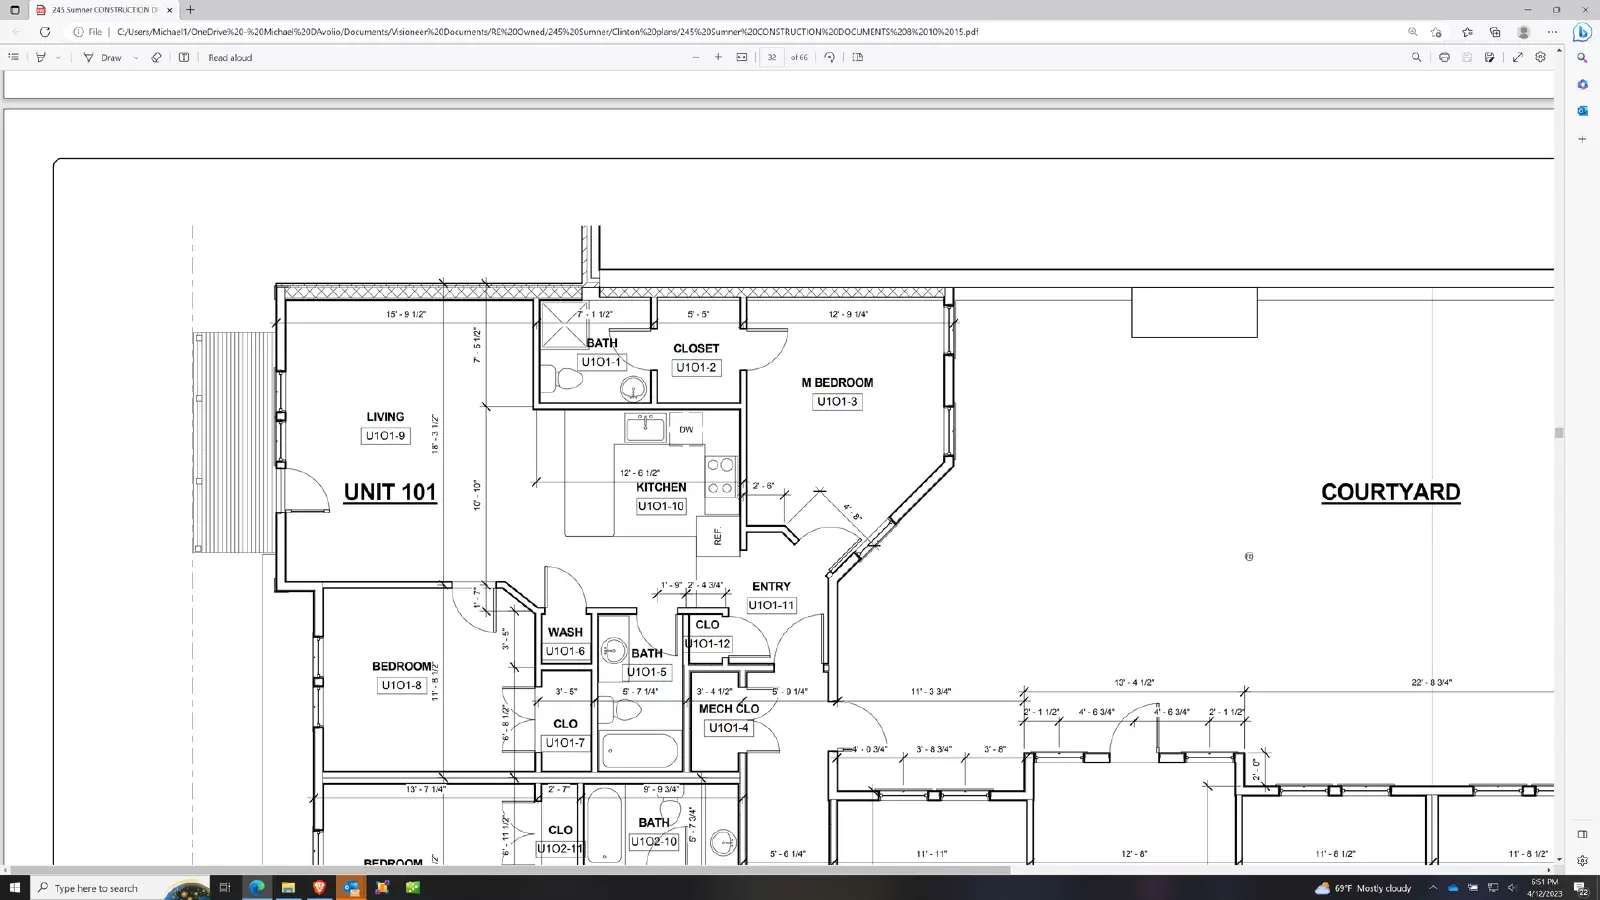This screenshot has width=1600, height=900.
Task: Click the horizontal scrollbar at bottom
Action: point(510,870)
